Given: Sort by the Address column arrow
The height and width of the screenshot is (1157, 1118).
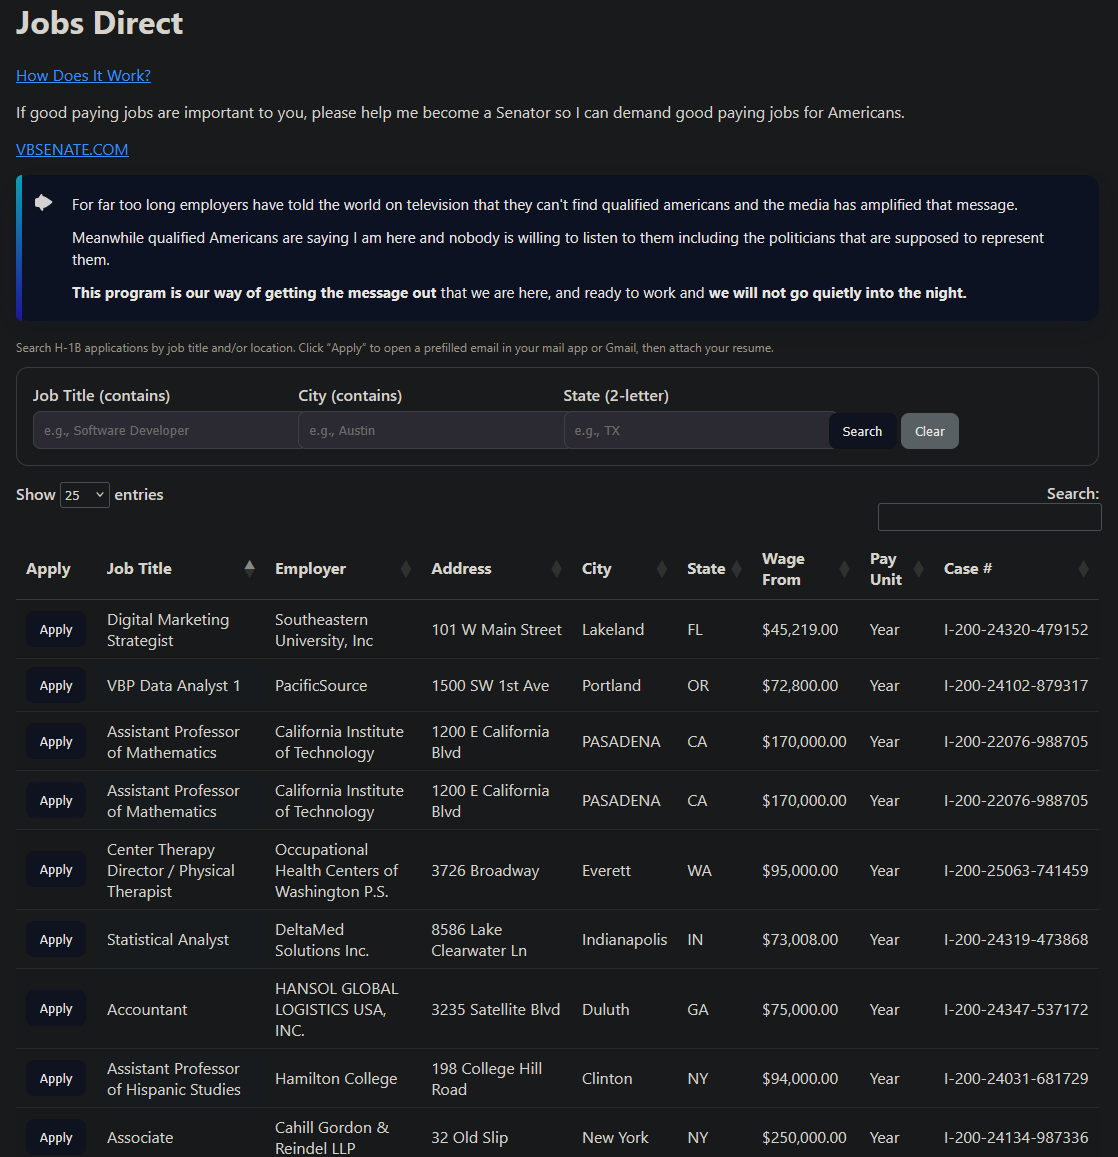Looking at the screenshot, I should pyautogui.click(x=556, y=568).
